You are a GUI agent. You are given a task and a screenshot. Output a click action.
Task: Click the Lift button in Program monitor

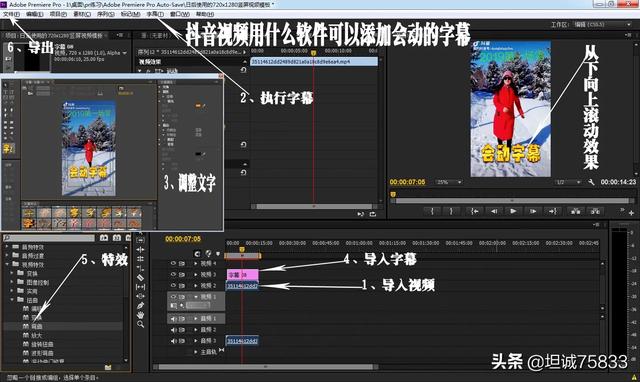click(x=576, y=211)
